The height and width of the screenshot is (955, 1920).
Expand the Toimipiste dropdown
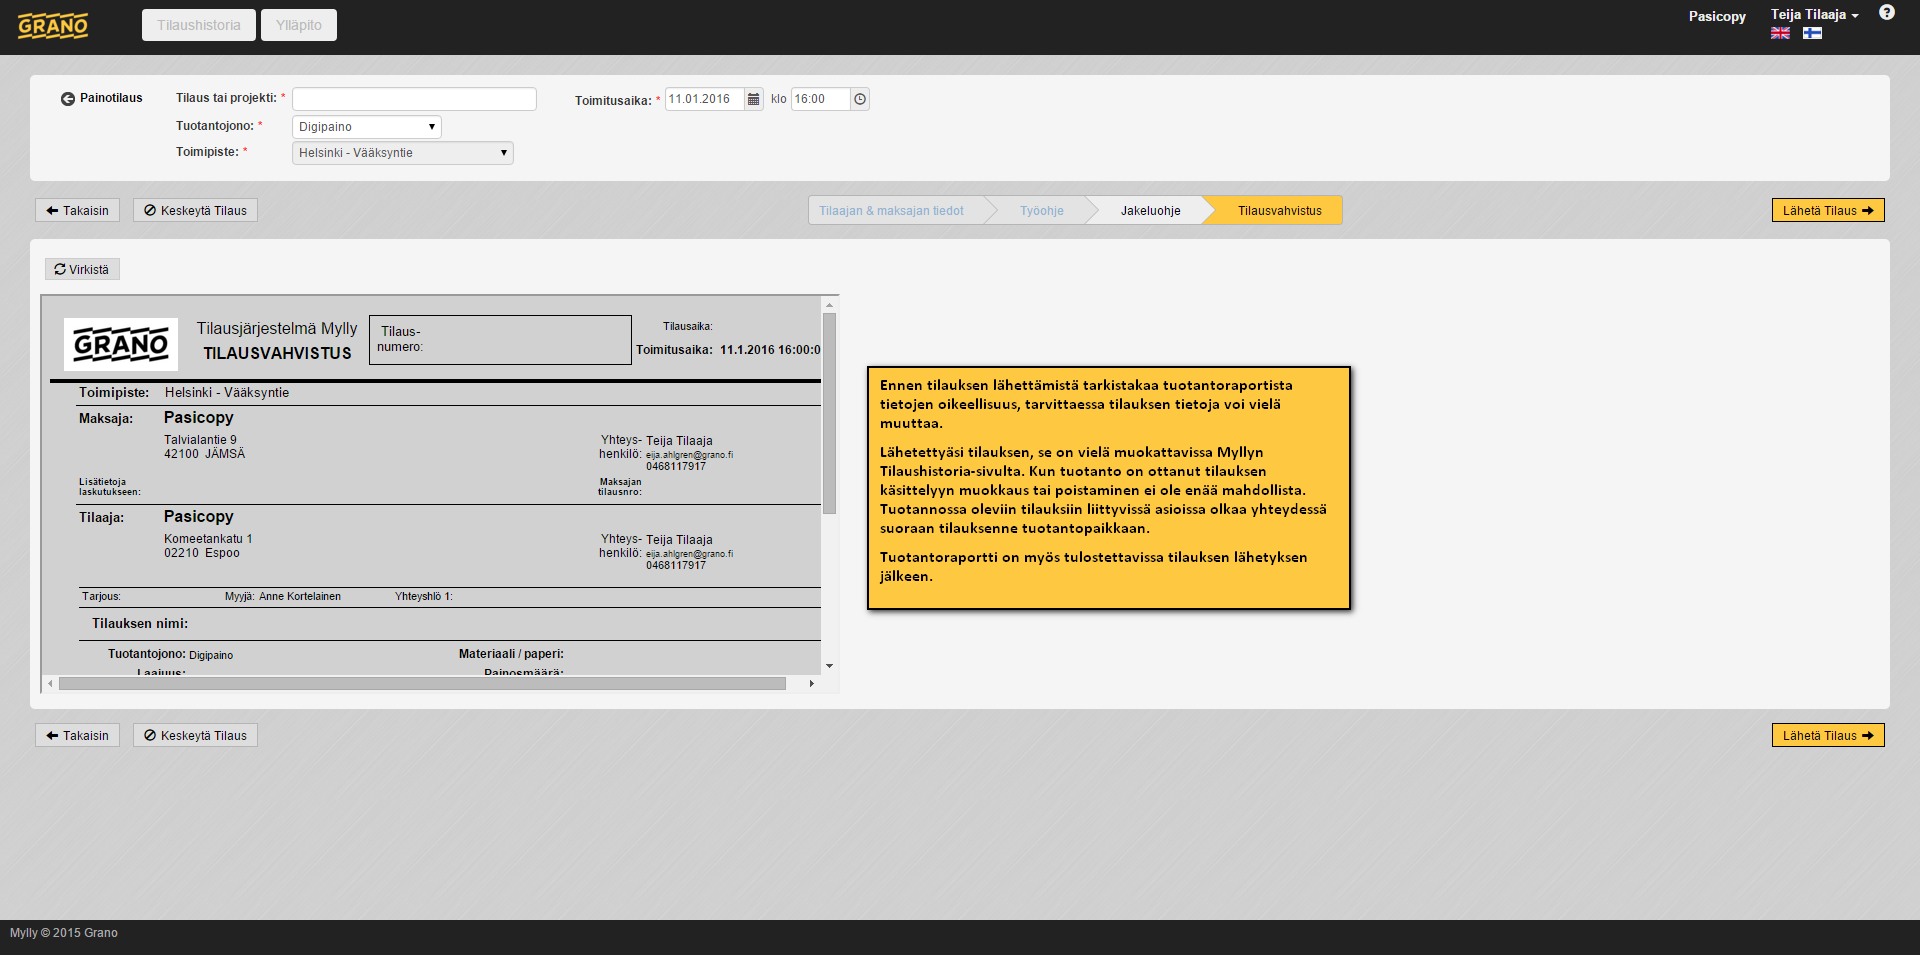click(x=403, y=153)
